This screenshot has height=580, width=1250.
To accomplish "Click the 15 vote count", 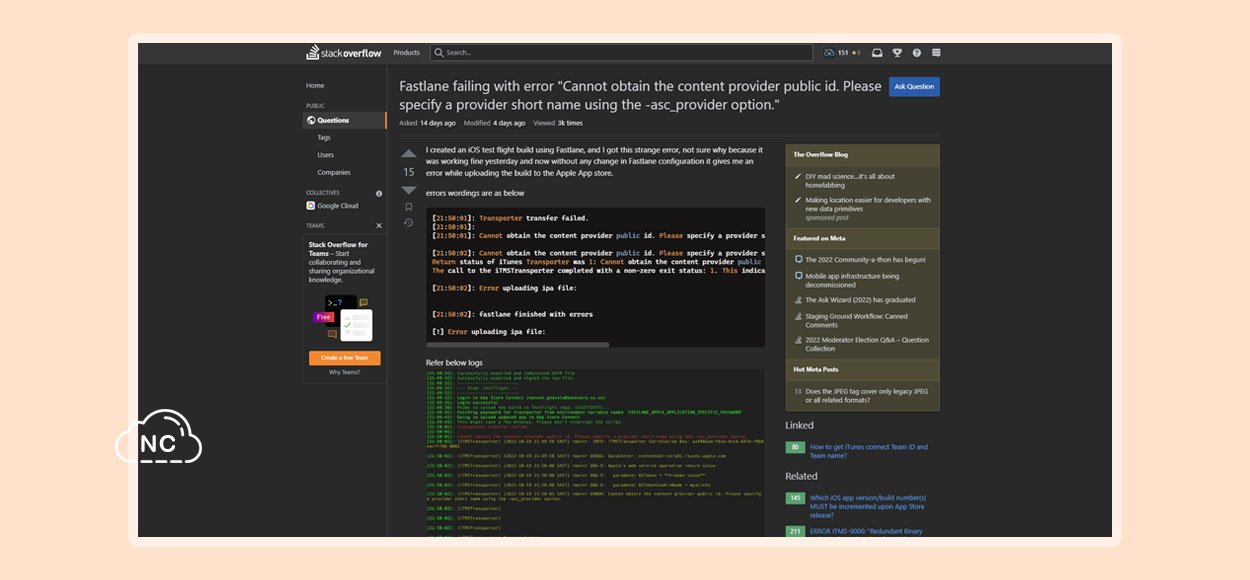I will (409, 172).
